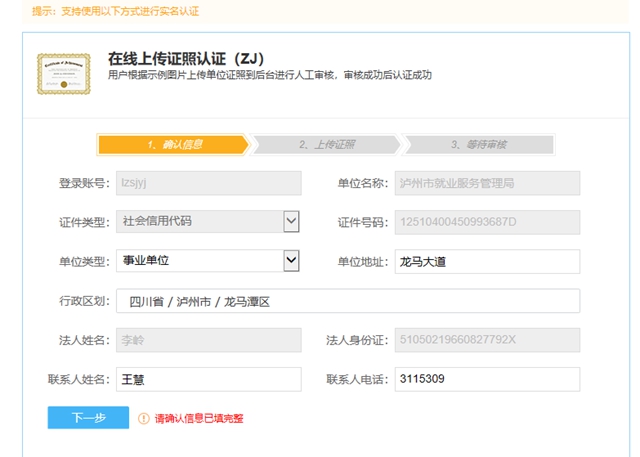This screenshot has width=640, height=457.
Task: Click the 单位名称 label
Action: 363,184
